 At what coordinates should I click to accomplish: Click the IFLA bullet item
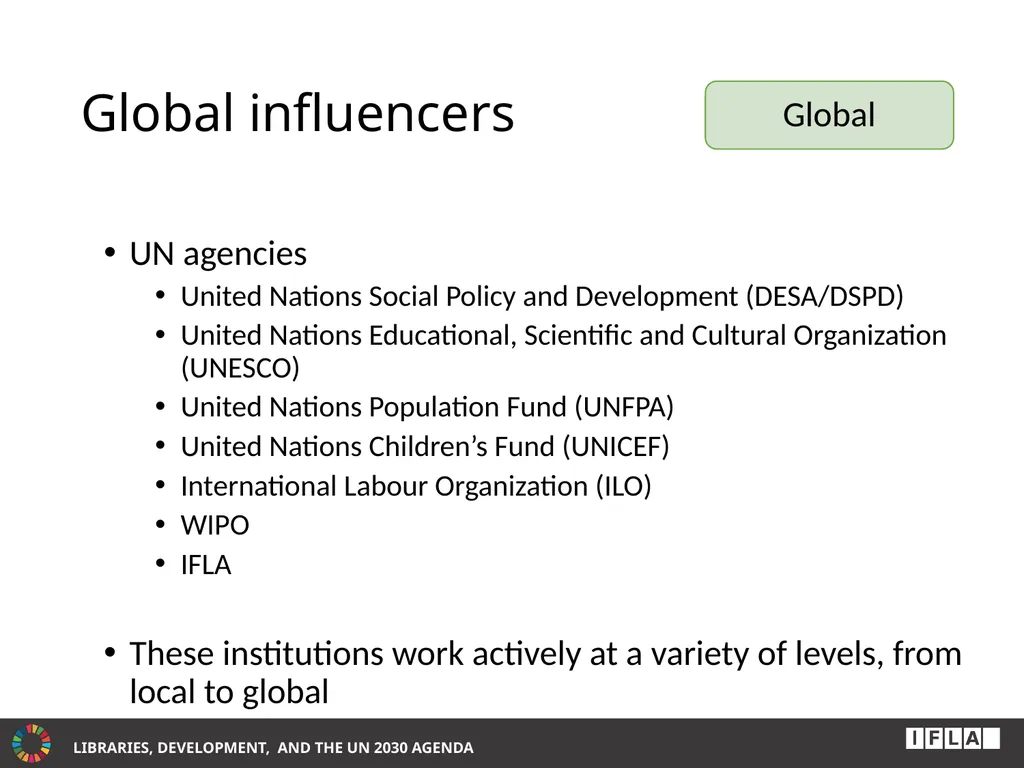coord(206,565)
